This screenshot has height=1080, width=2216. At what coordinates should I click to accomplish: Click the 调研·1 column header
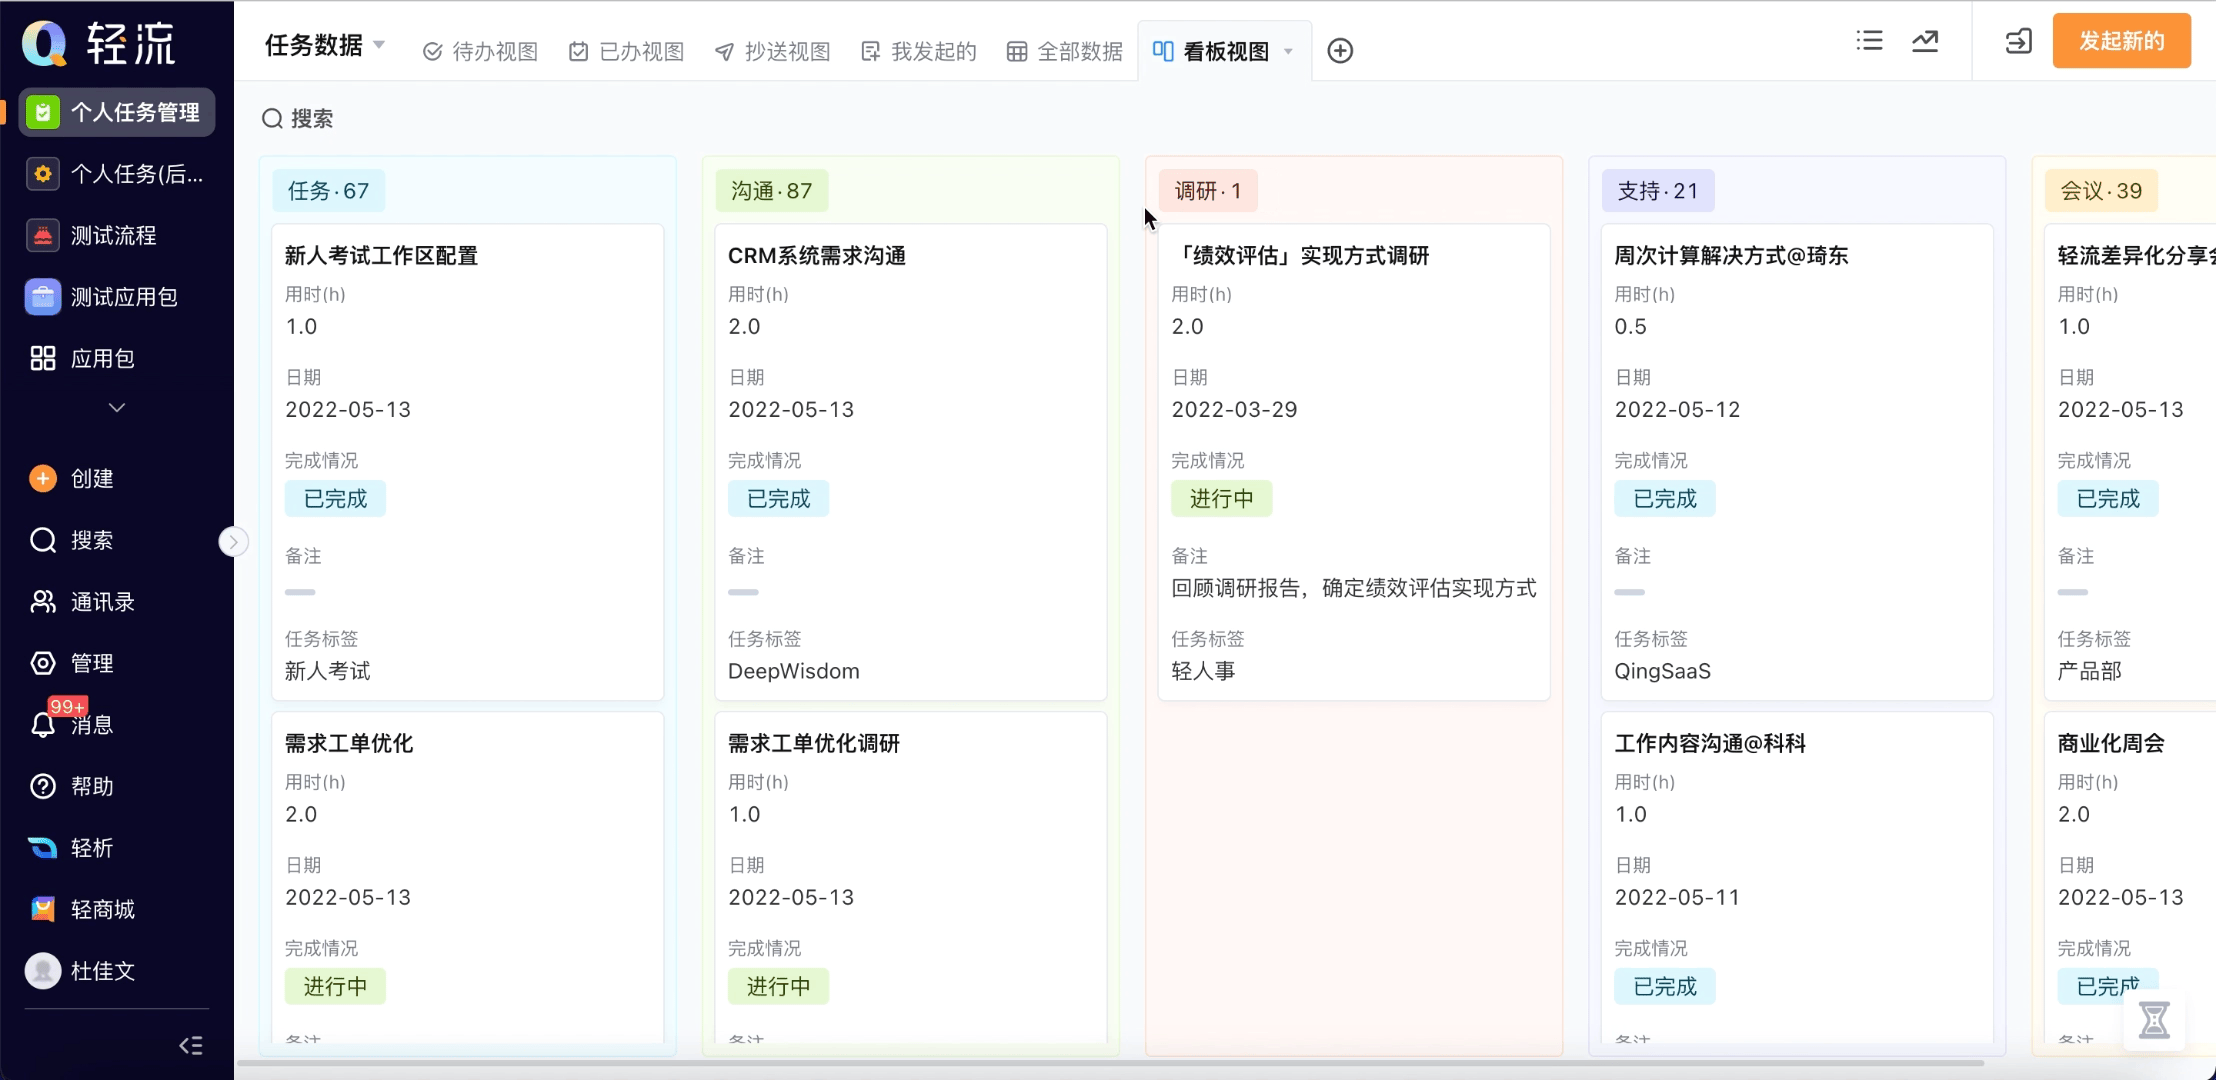click(x=1208, y=191)
